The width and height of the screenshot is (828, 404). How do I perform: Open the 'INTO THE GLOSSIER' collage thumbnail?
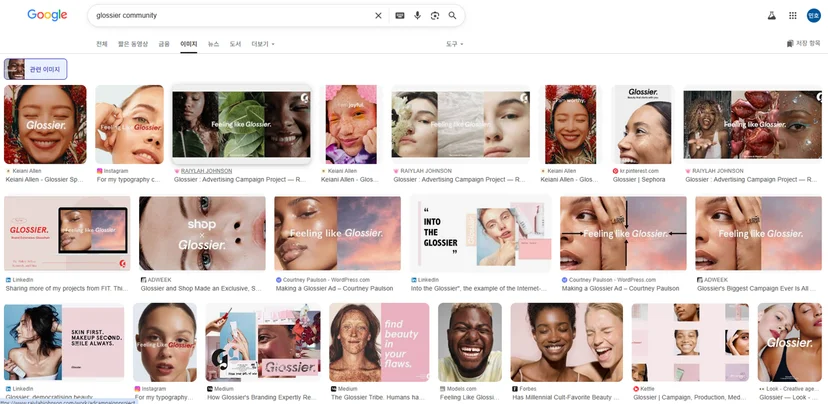481,233
